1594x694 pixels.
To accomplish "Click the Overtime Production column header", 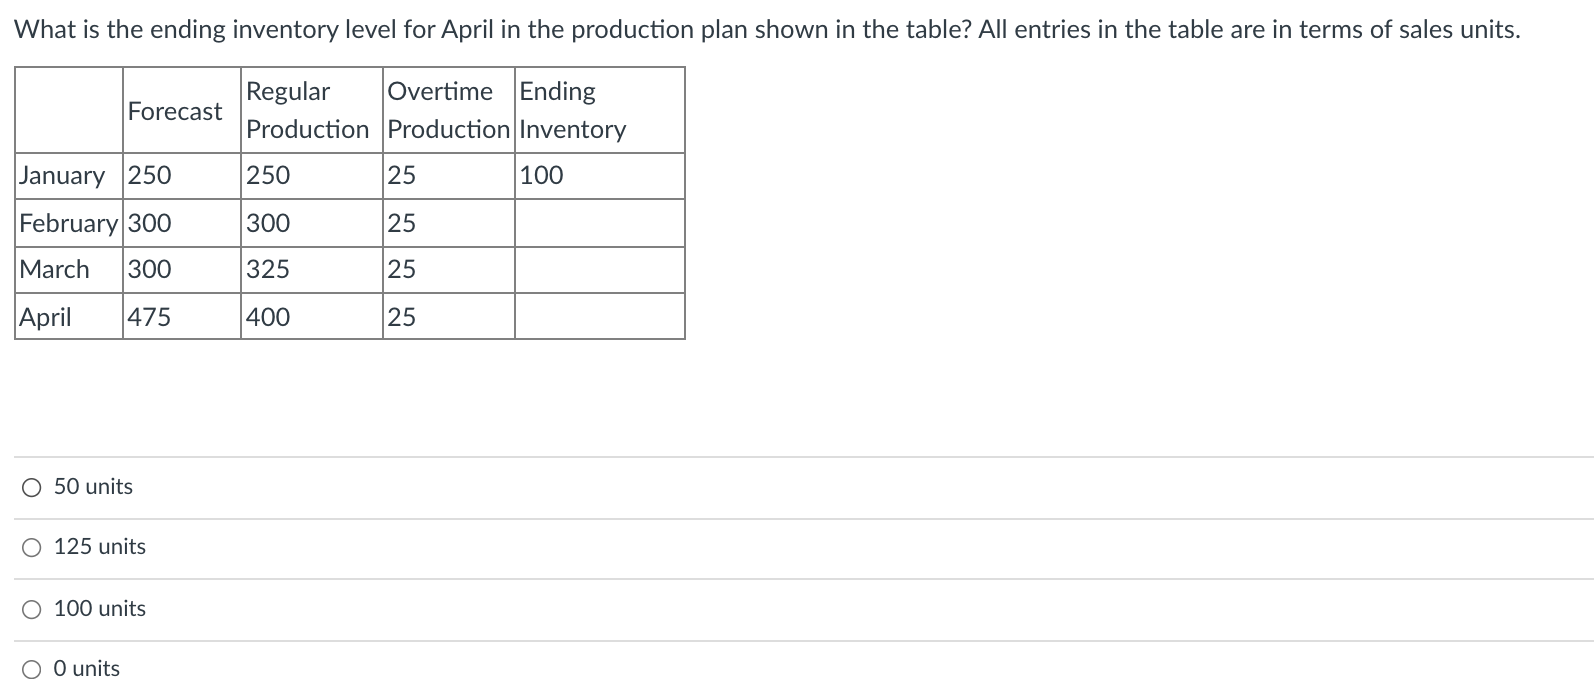I will tap(447, 110).
